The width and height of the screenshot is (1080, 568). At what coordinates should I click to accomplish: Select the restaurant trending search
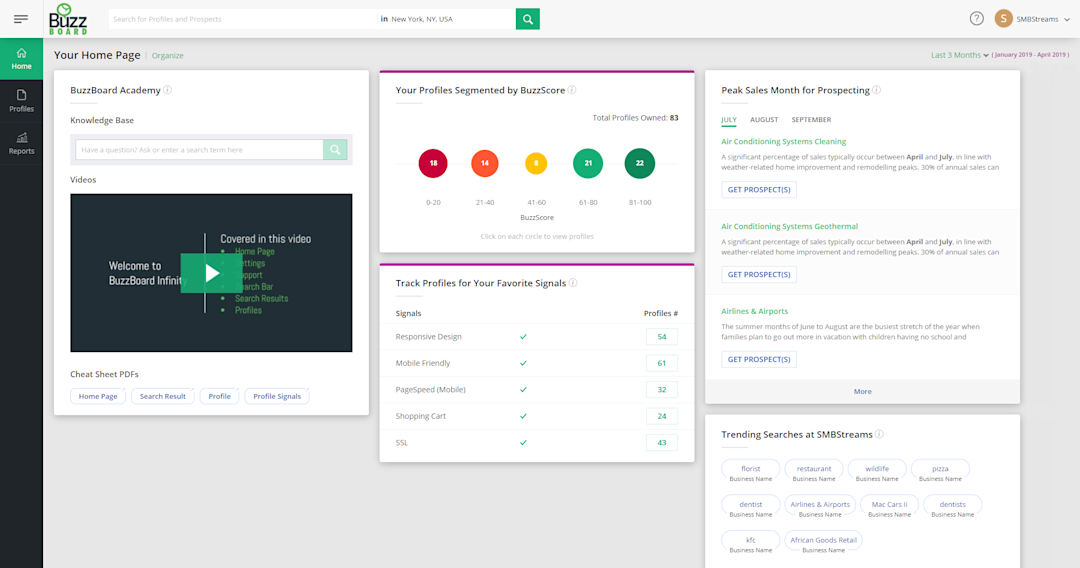pos(814,469)
